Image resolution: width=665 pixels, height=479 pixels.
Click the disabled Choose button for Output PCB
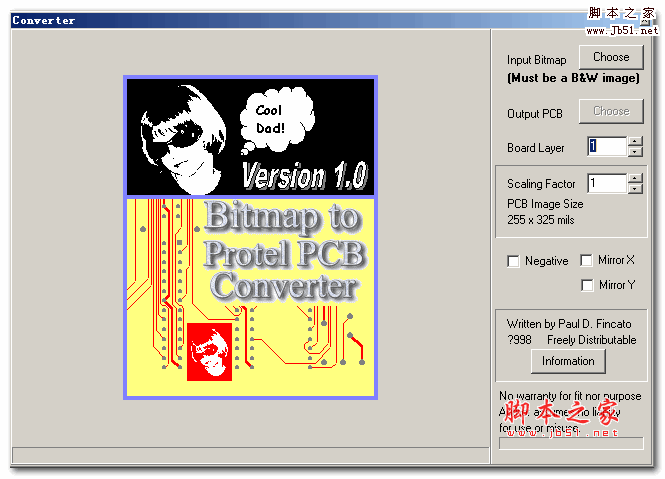click(611, 112)
